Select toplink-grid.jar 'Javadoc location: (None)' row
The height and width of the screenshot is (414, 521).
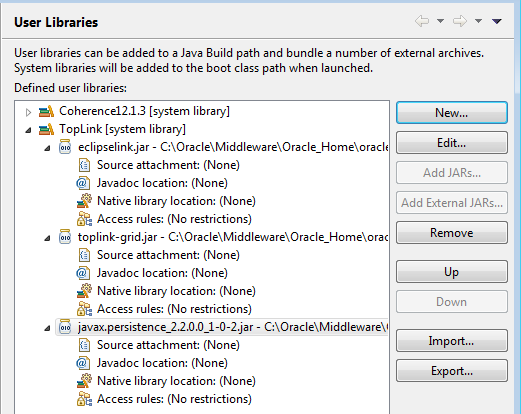[162, 273]
